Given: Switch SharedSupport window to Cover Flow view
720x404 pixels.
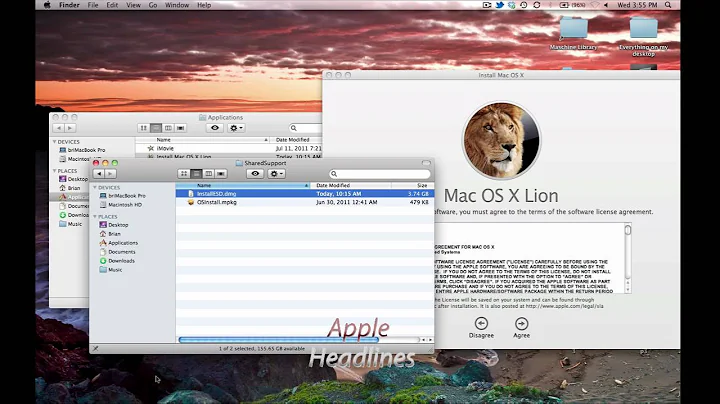Looking at the screenshot, I should [221, 174].
